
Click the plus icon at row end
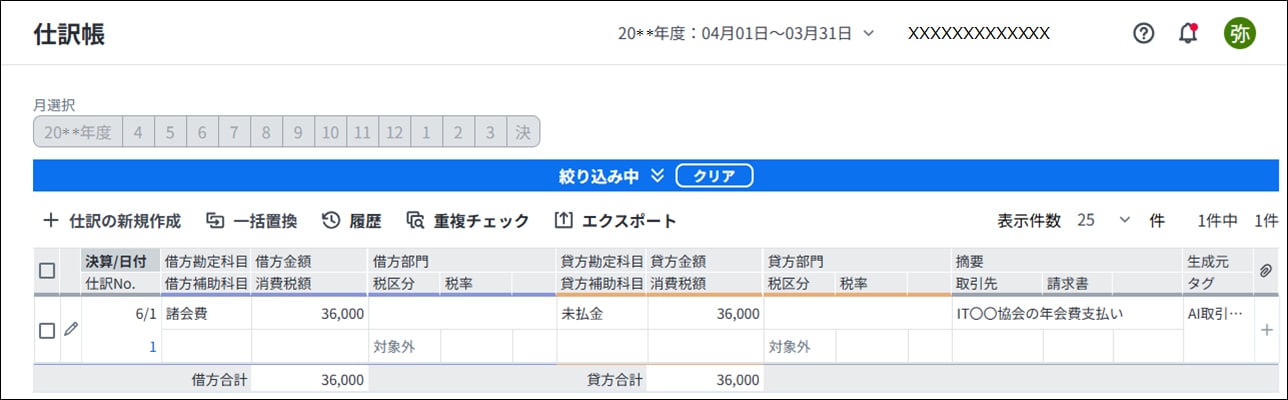(x=1266, y=329)
